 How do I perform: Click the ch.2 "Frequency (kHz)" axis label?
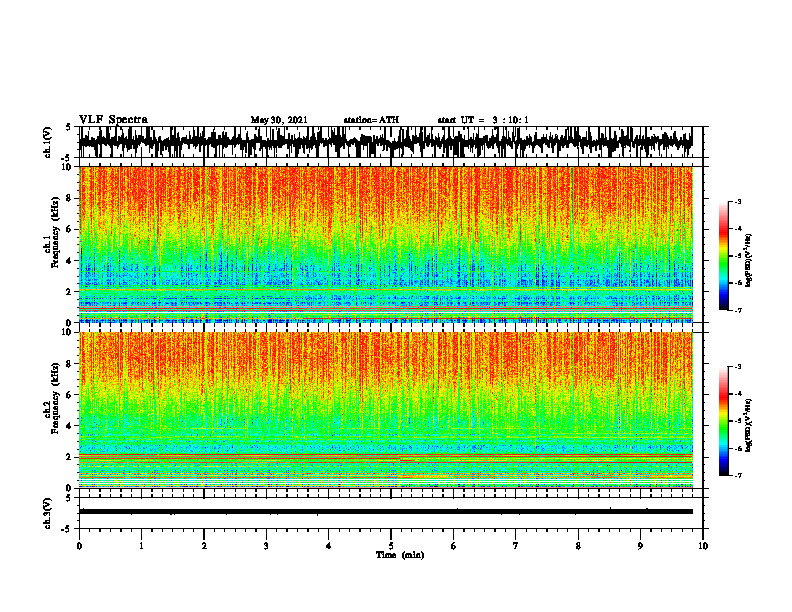[x=55, y=398]
